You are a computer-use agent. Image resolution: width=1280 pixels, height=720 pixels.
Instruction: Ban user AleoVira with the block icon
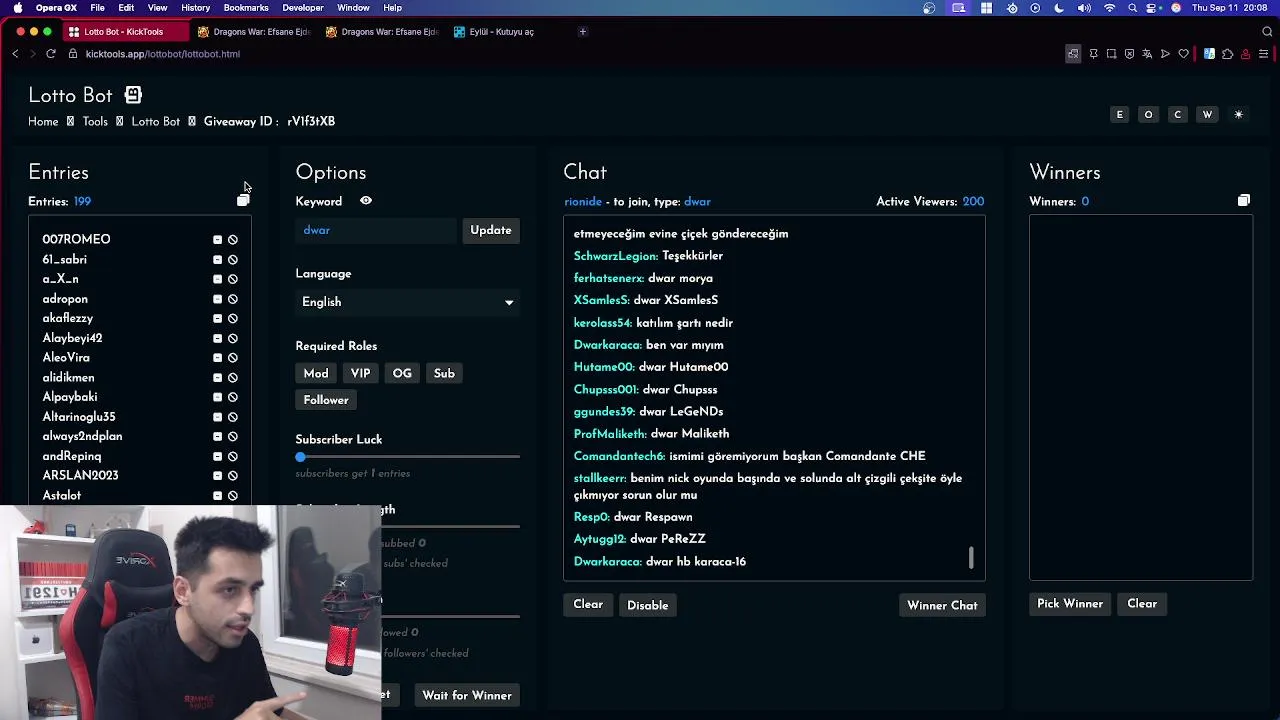(233, 358)
